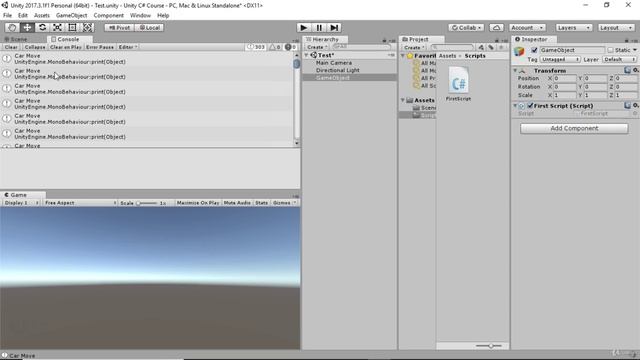The image size is (640, 360).
Task: Click the Project search field
Action: [x=452, y=47]
